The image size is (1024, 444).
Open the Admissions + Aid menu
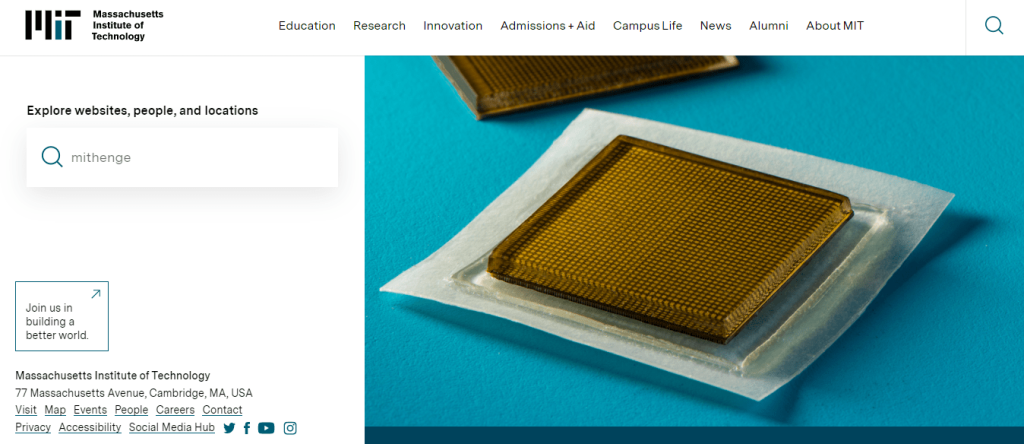547,26
